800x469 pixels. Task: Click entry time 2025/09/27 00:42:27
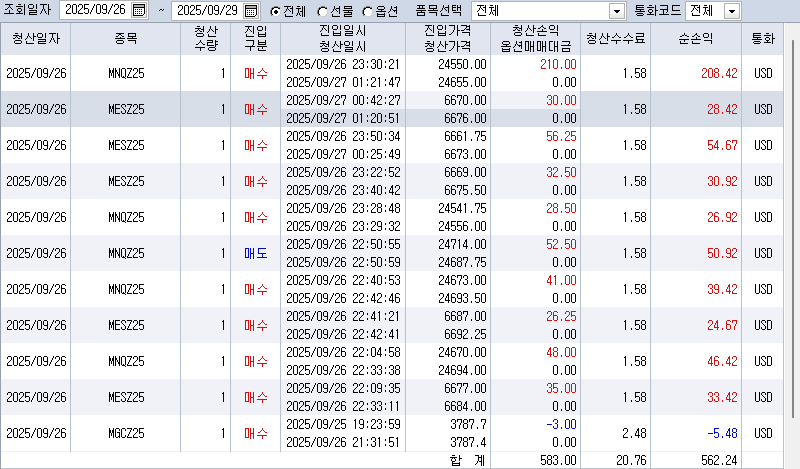click(x=343, y=100)
